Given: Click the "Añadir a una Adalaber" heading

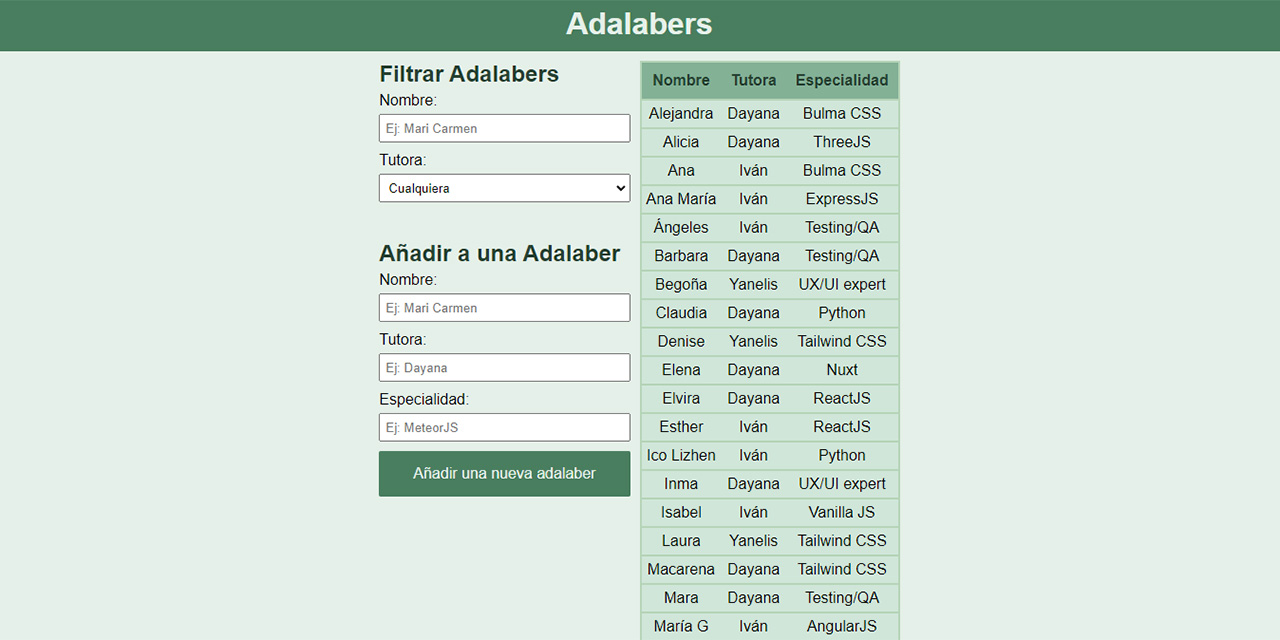Looking at the screenshot, I should click(x=500, y=253).
